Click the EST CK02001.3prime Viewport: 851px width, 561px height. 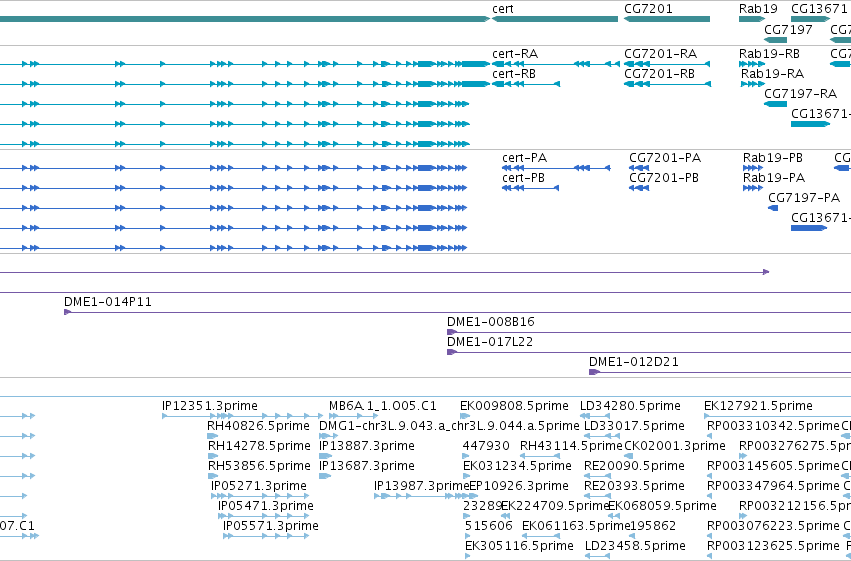tap(675, 447)
